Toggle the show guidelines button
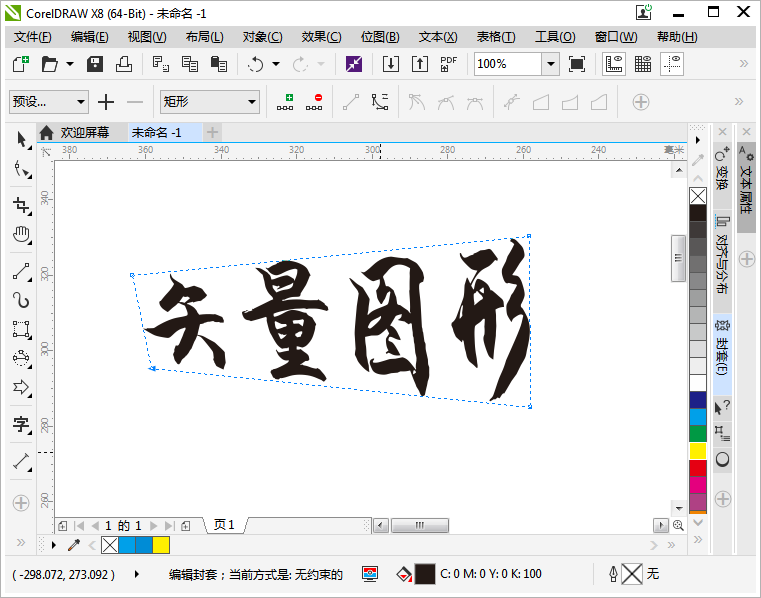 [672, 64]
